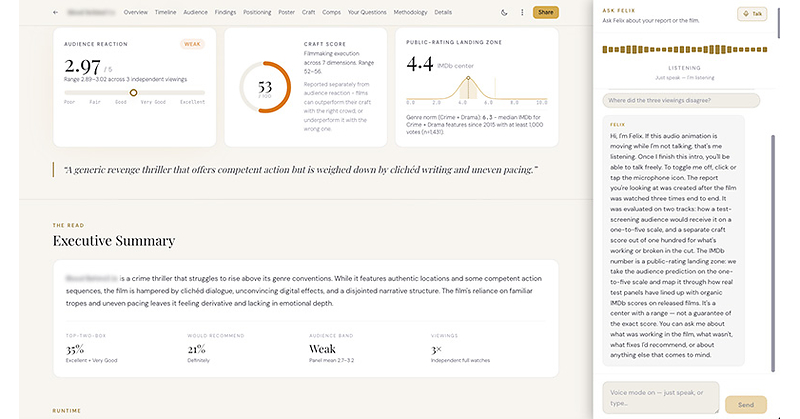Click the Executive Summary heading
This screenshot has height=419, width=800.
pos(114,241)
